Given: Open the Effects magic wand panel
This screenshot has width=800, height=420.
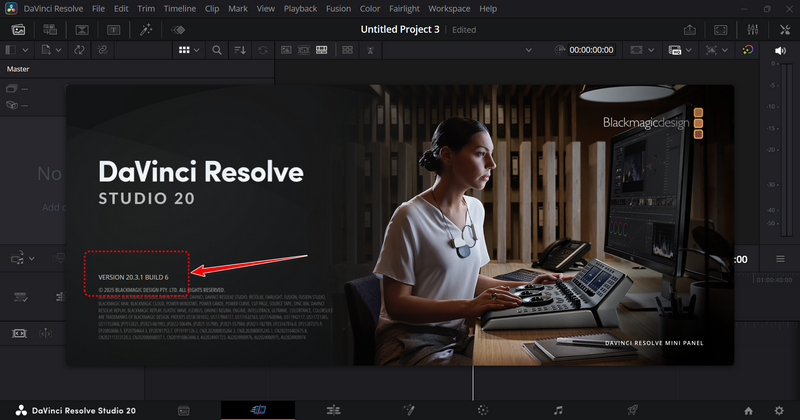Looking at the screenshot, I should 147,30.
